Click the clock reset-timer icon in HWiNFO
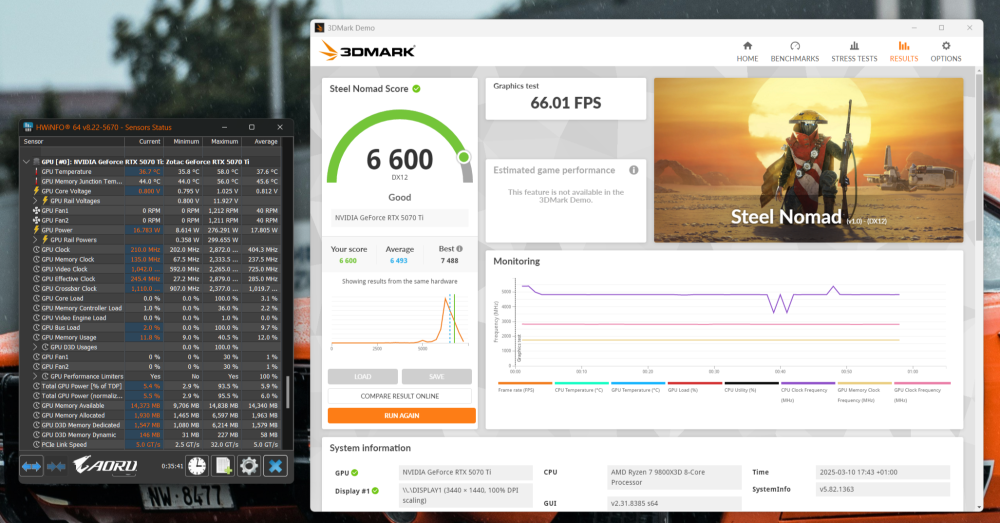Image resolution: width=1000 pixels, height=523 pixels. 197,466
